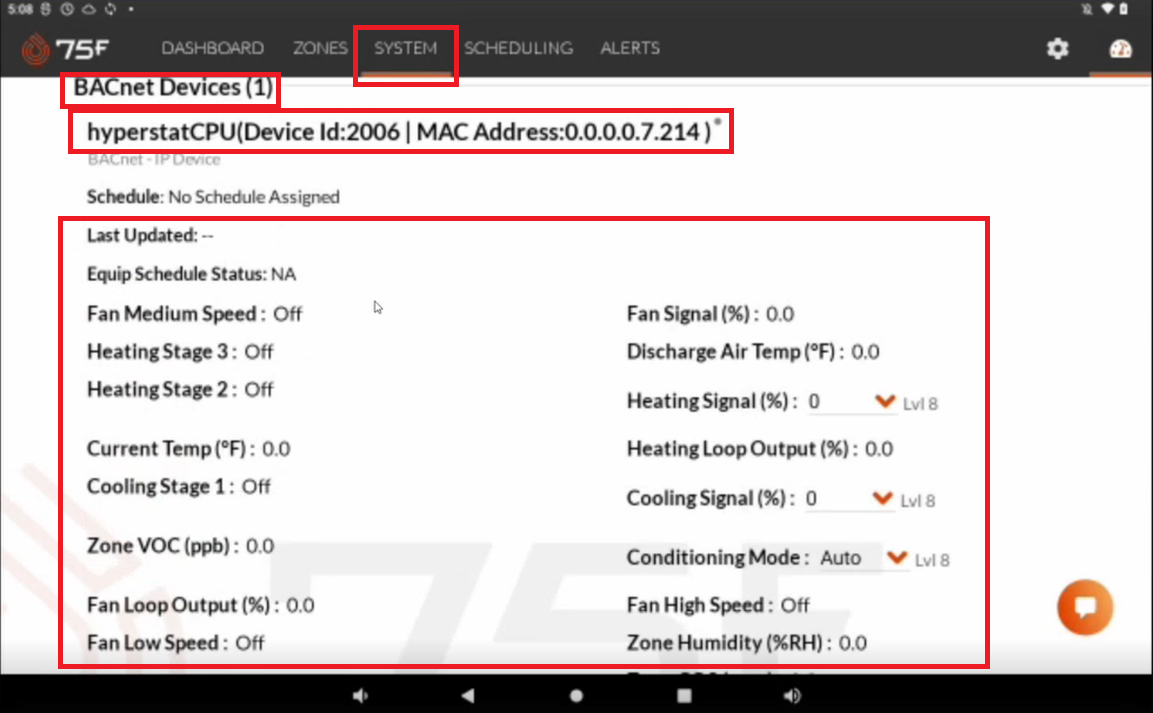The height and width of the screenshot is (713, 1153).
Task: Click the Fan Medium Speed Off value
Action: tap(288, 314)
